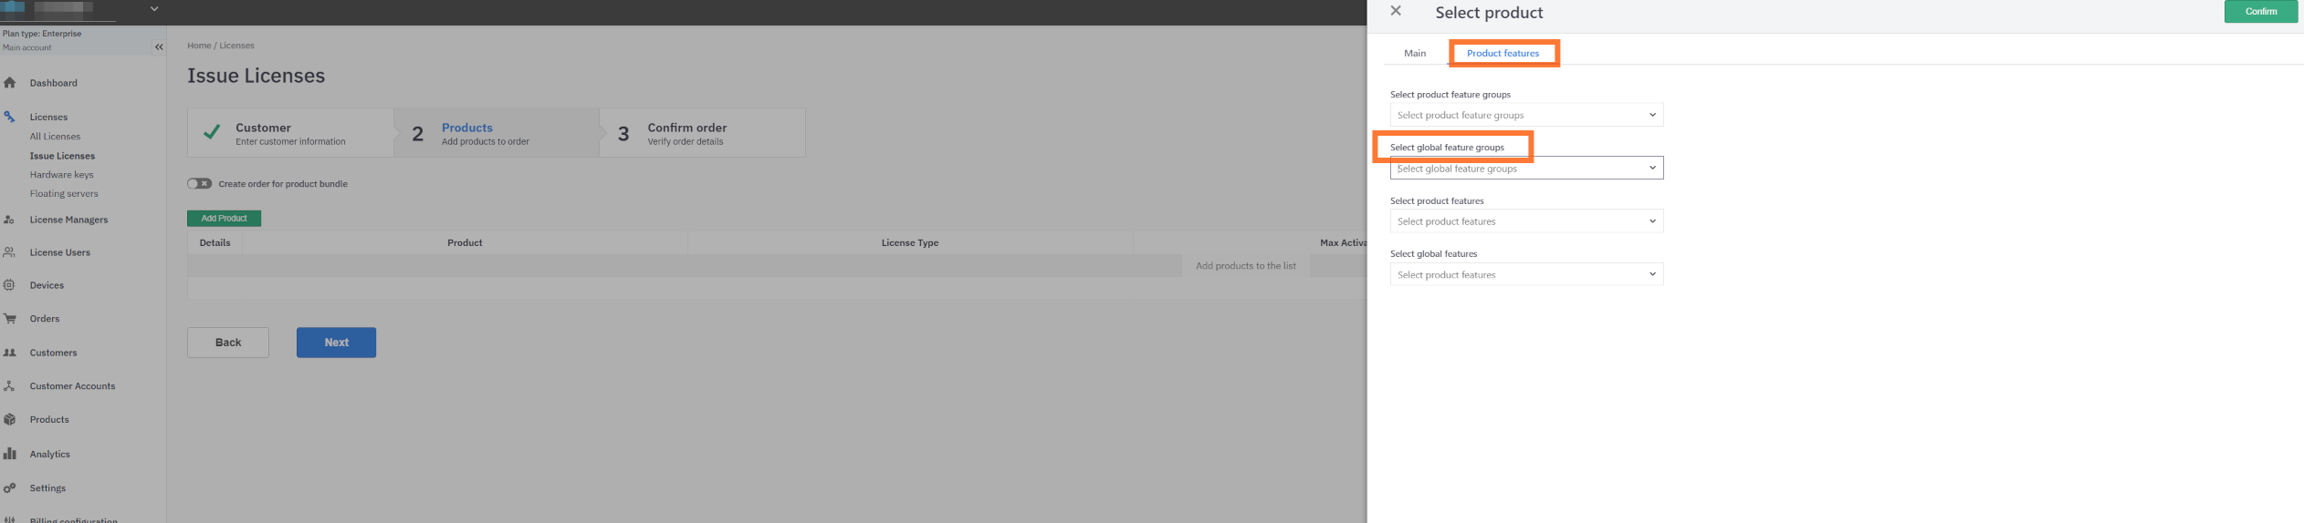Open the Select product features dropdown
The width and height of the screenshot is (2304, 523).
(x=1525, y=221)
